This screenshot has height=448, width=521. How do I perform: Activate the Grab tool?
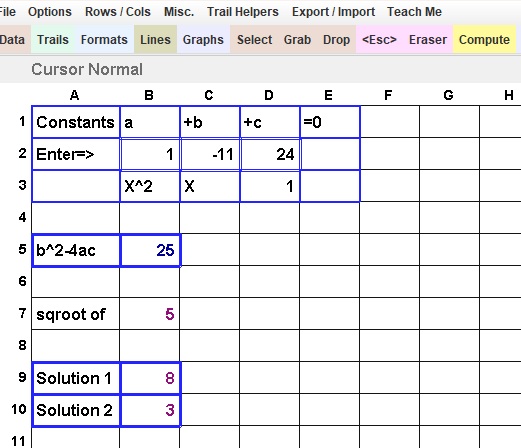coord(297,40)
